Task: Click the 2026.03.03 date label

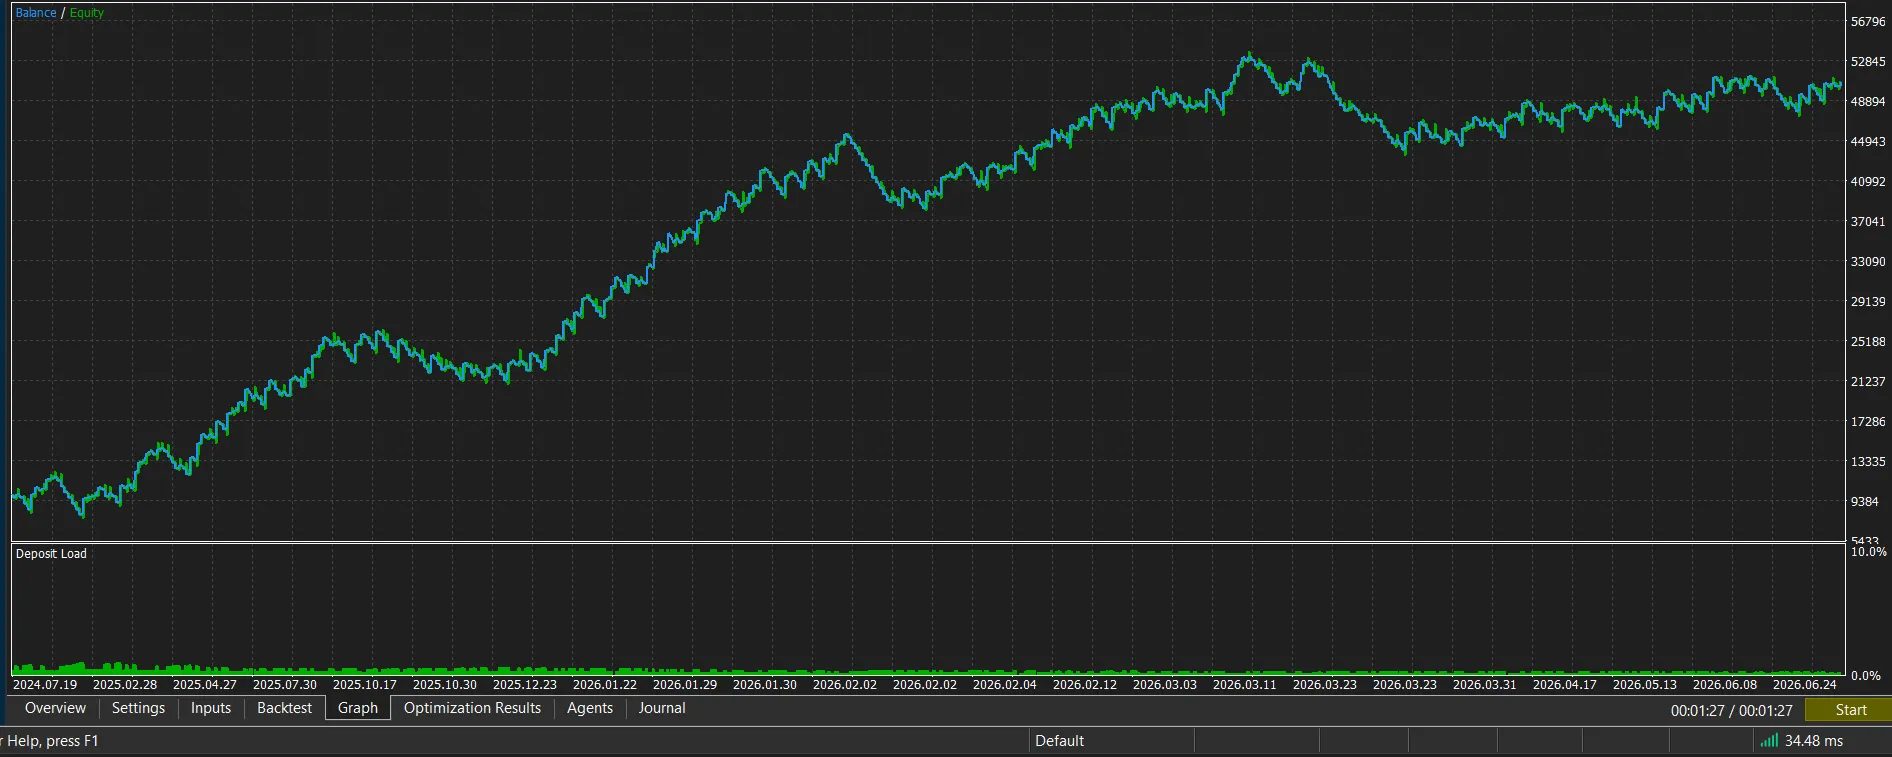Action: click(x=1165, y=685)
